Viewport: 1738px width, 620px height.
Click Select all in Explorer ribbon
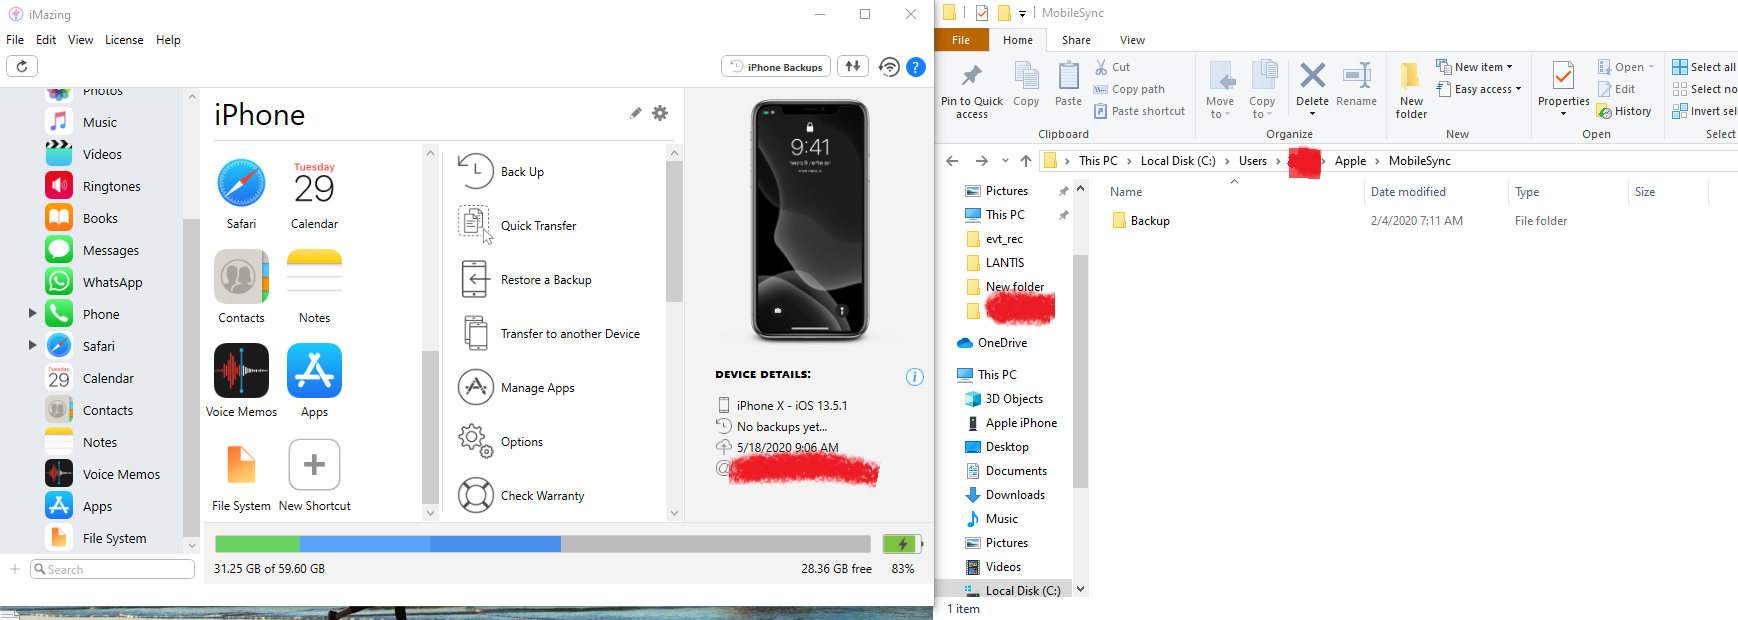tap(1704, 67)
